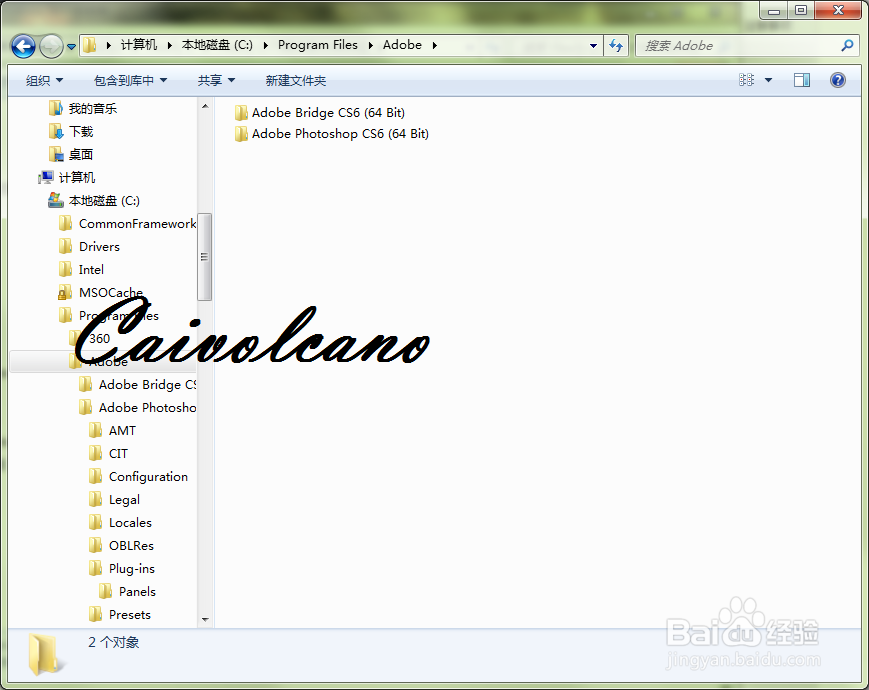Focus the 搜索 Adobe search field
869x690 pixels.
(747, 45)
